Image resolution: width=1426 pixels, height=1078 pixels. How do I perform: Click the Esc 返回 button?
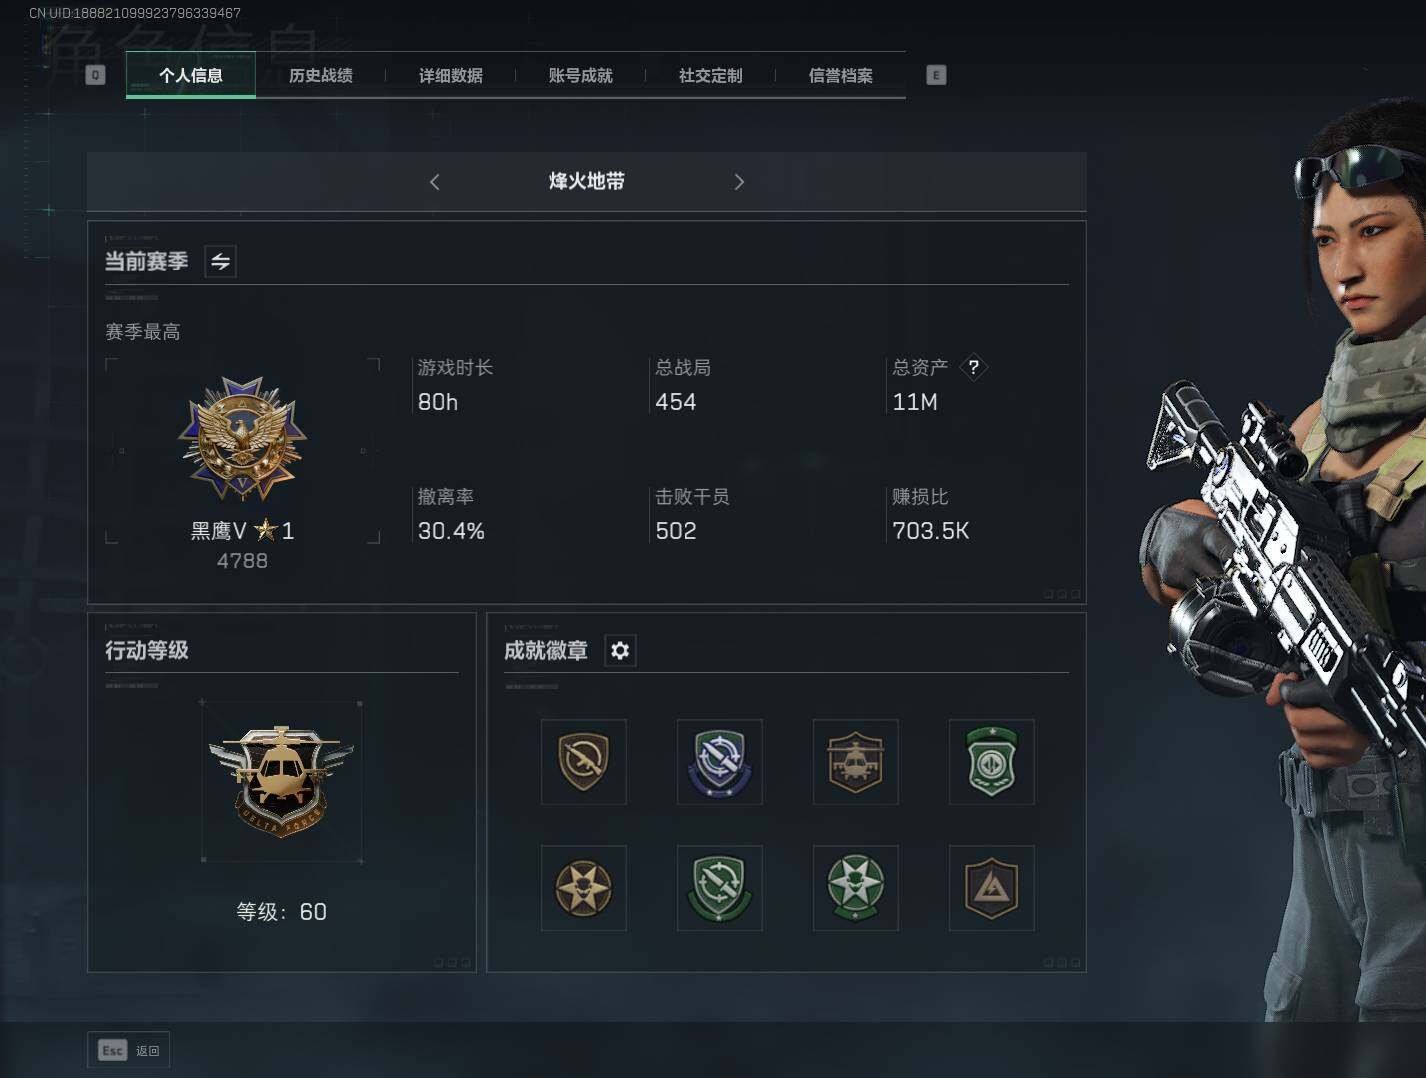[x=128, y=1050]
